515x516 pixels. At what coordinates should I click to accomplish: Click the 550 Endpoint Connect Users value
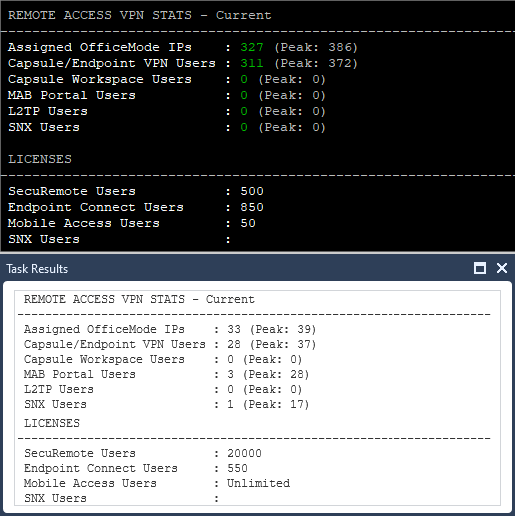click(237, 468)
